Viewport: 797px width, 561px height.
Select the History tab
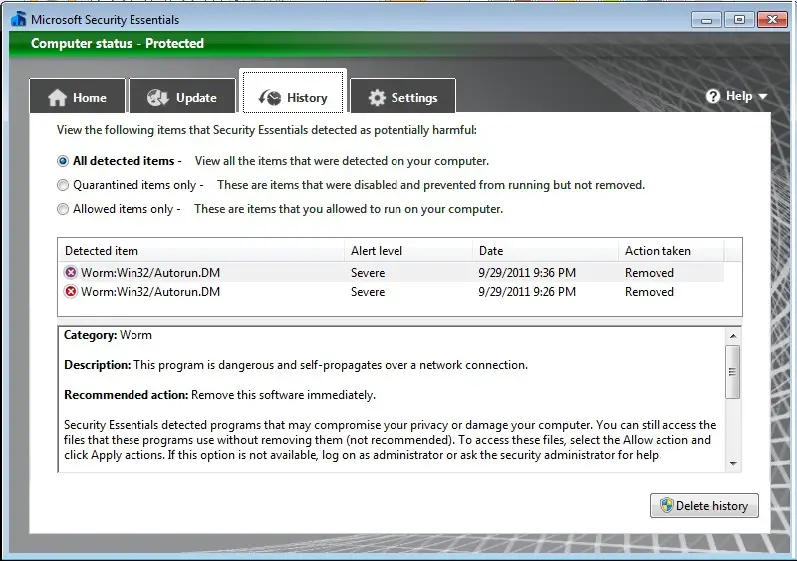pyautogui.click(x=293, y=92)
